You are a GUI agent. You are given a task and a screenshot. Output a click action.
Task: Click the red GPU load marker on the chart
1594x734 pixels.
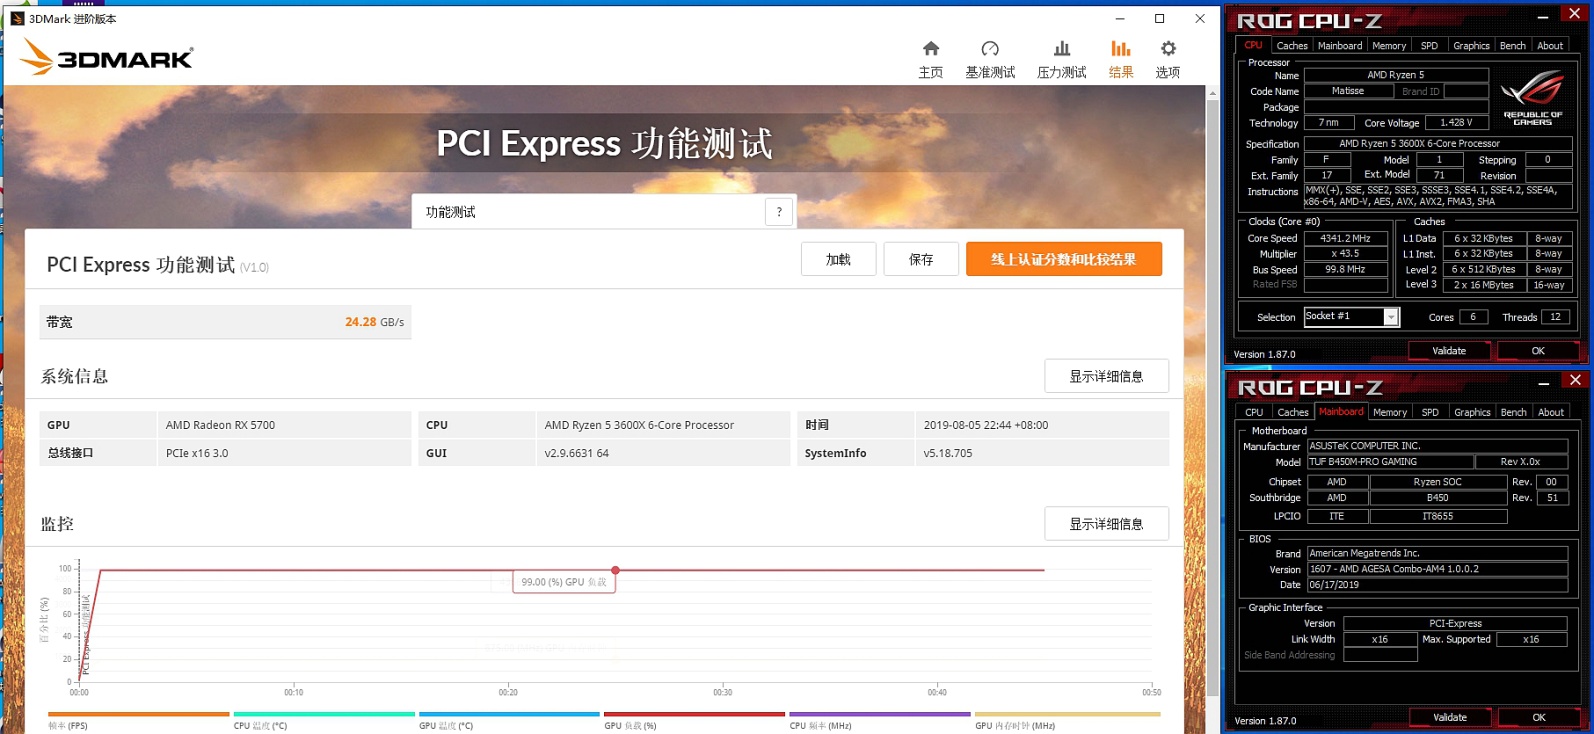(615, 570)
